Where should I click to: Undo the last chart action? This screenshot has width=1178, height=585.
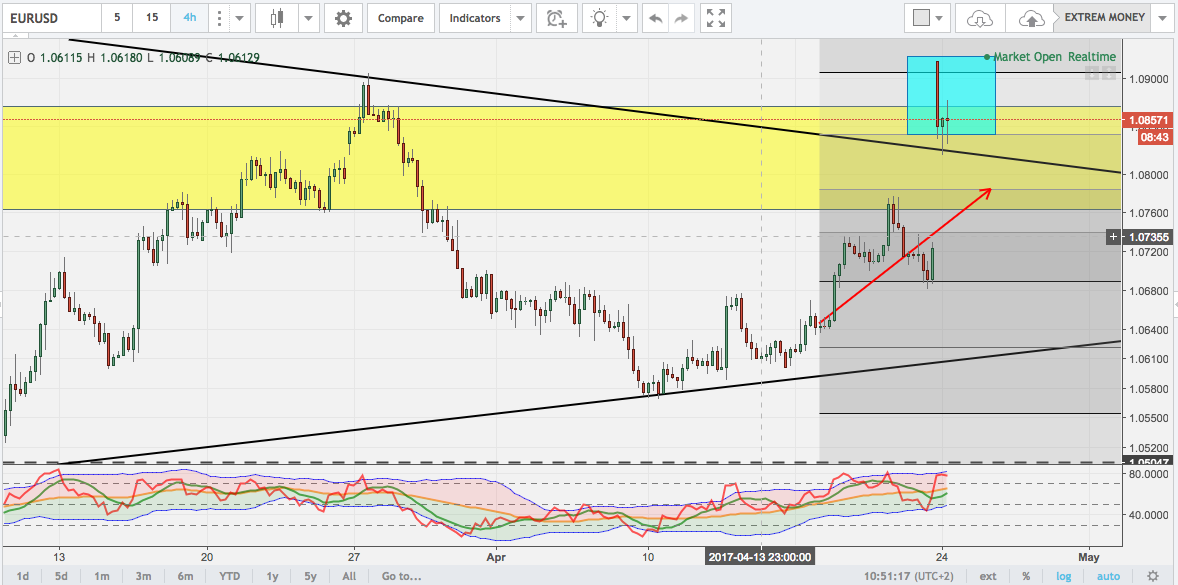tap(655, 18)
